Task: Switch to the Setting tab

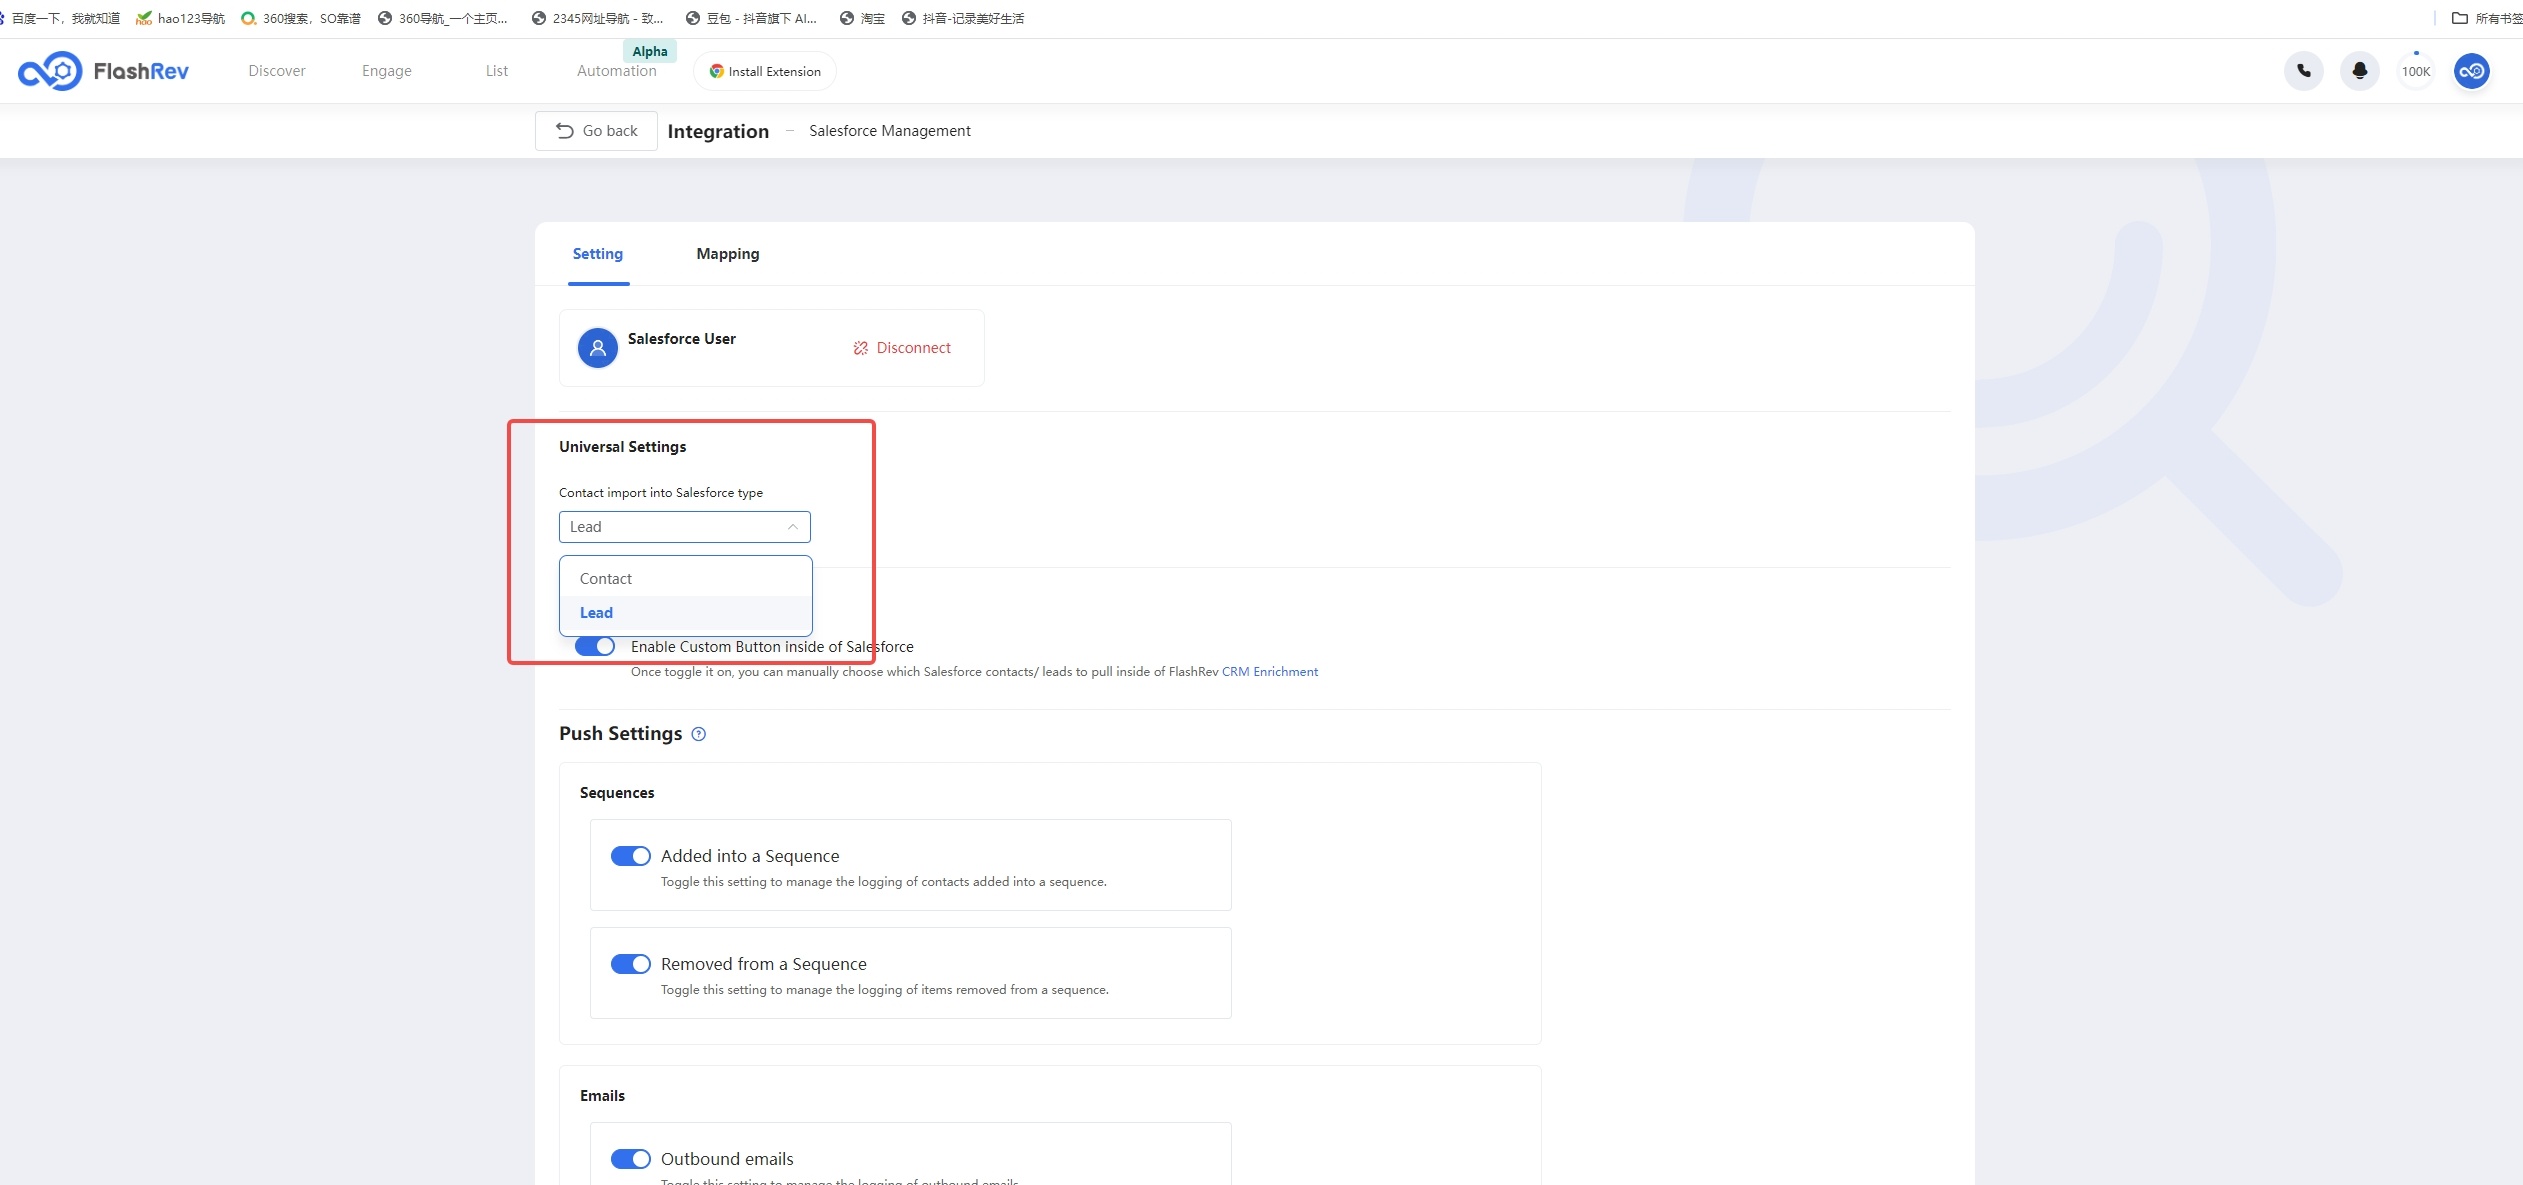Action: coord(598,254)
